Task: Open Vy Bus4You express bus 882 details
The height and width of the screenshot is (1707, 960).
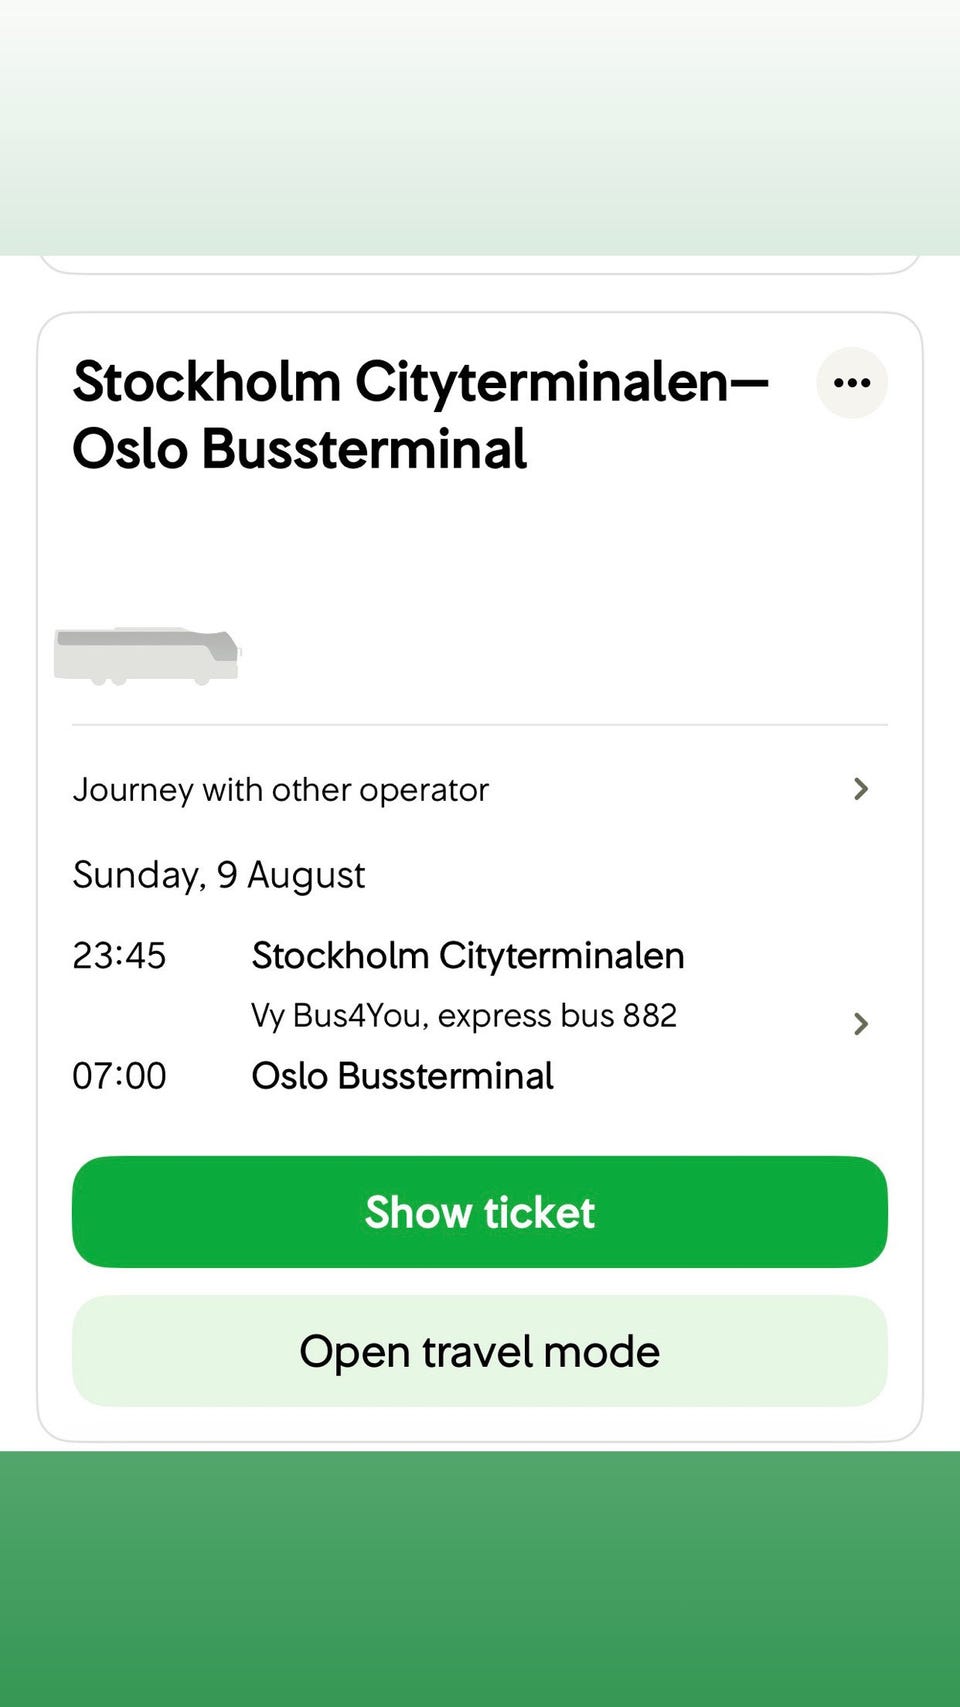Action: (464, 1016)
